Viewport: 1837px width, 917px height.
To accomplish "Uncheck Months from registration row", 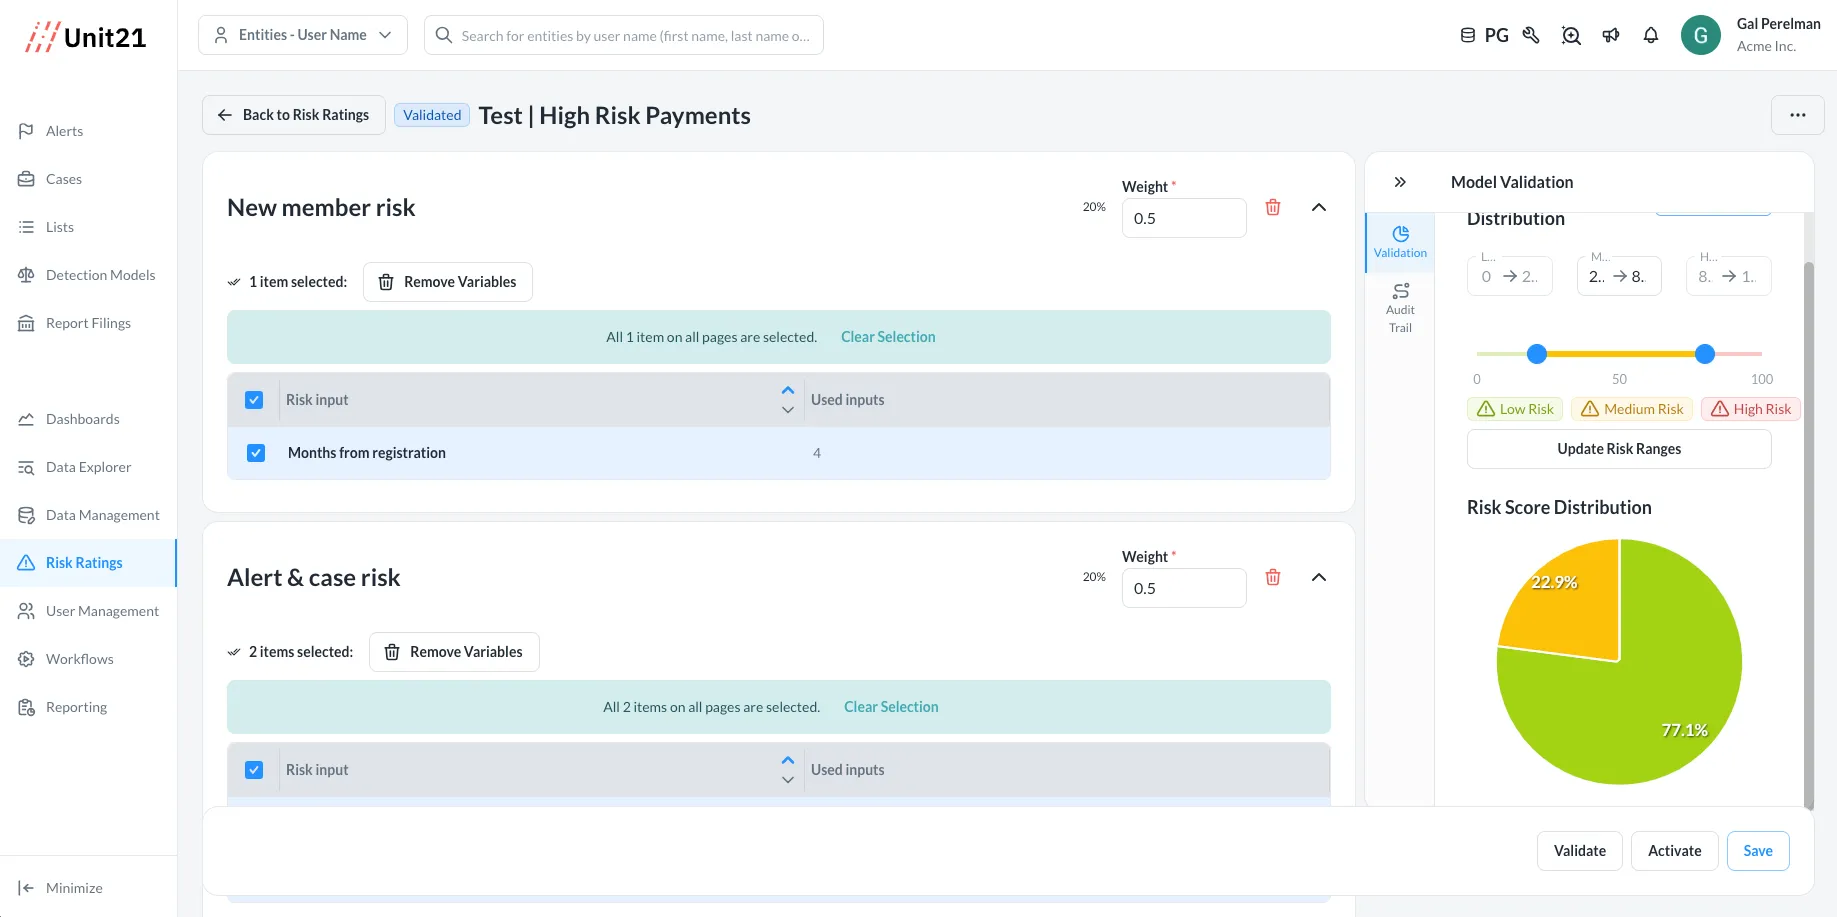I will [256, 453].
